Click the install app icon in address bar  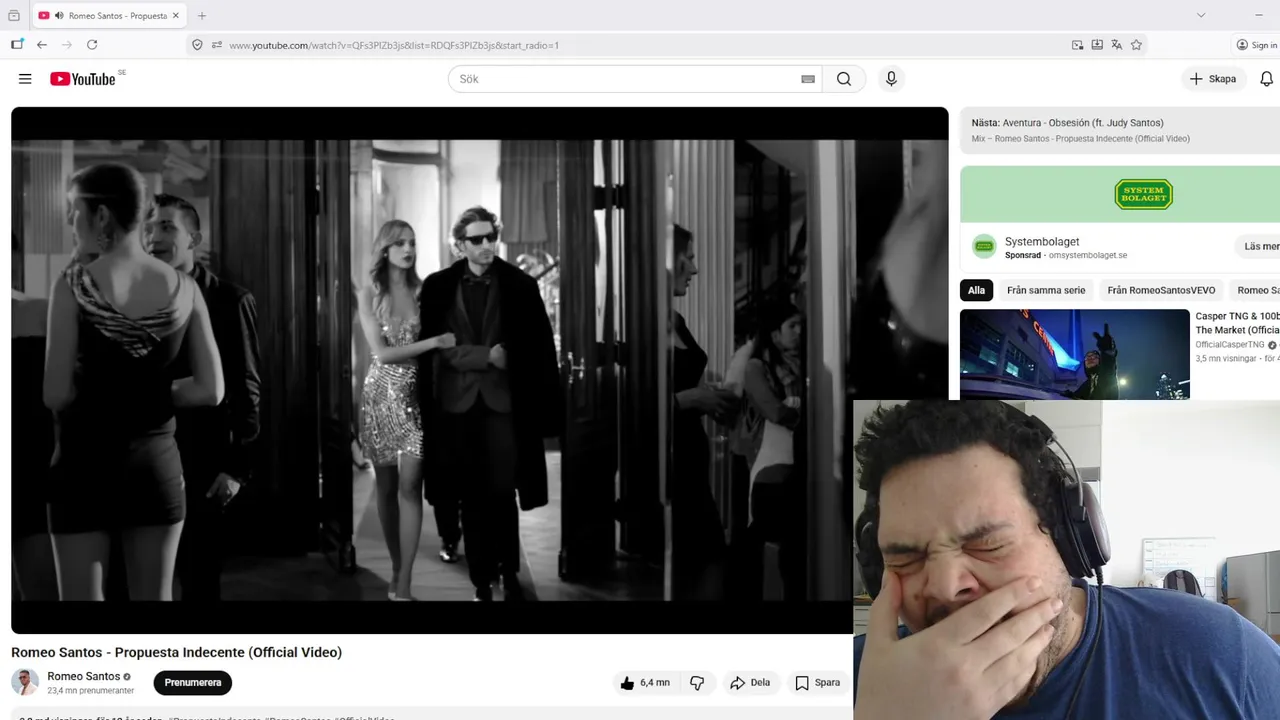(x=1097, y=45)
